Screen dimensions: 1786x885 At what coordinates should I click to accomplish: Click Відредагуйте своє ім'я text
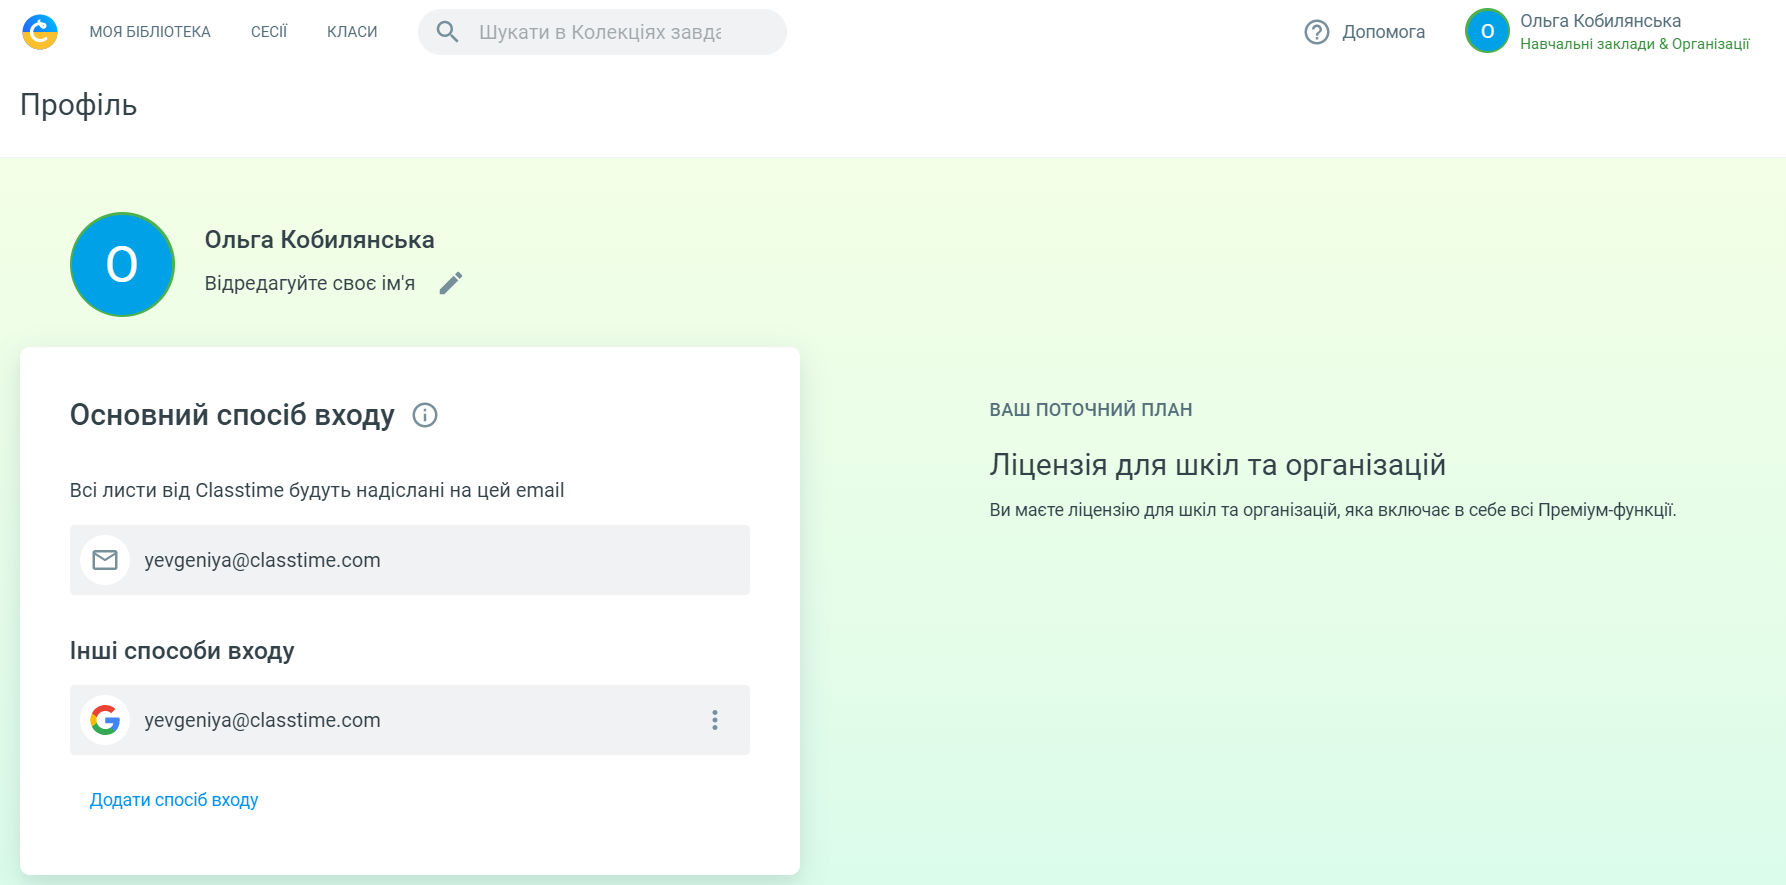tap(310, 284)
